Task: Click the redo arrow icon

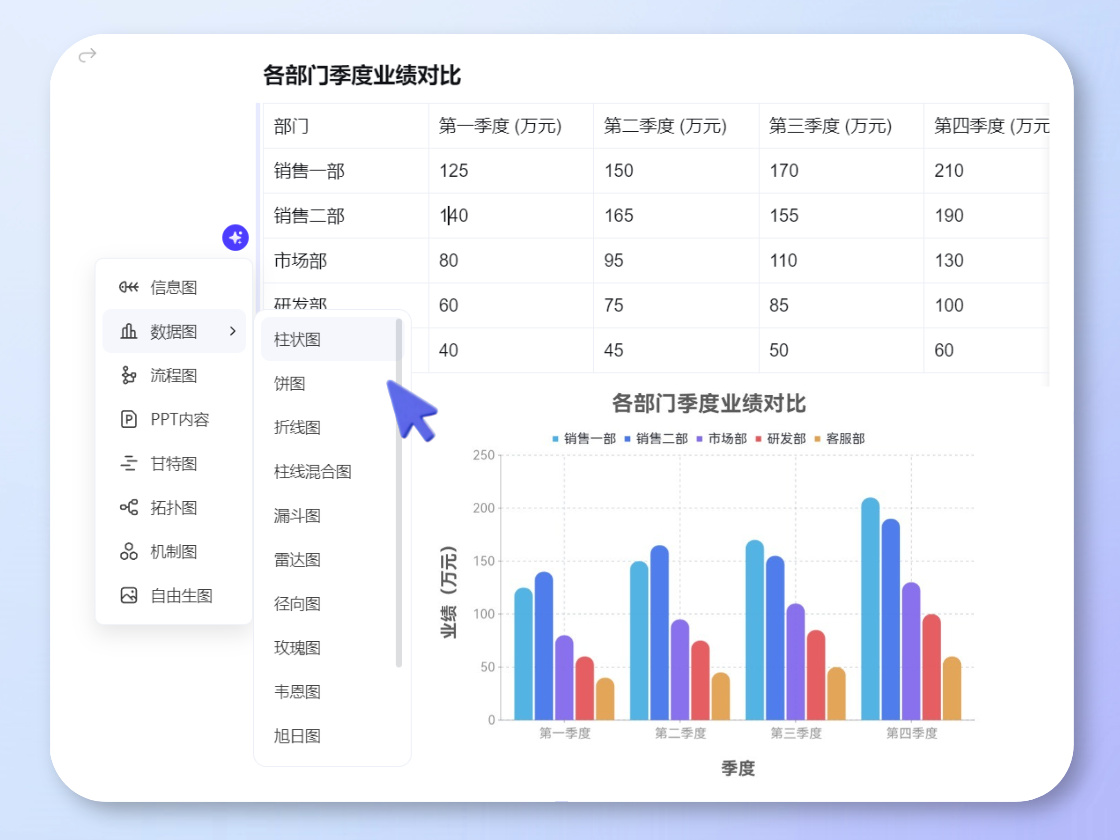Action: click(88, 55)
